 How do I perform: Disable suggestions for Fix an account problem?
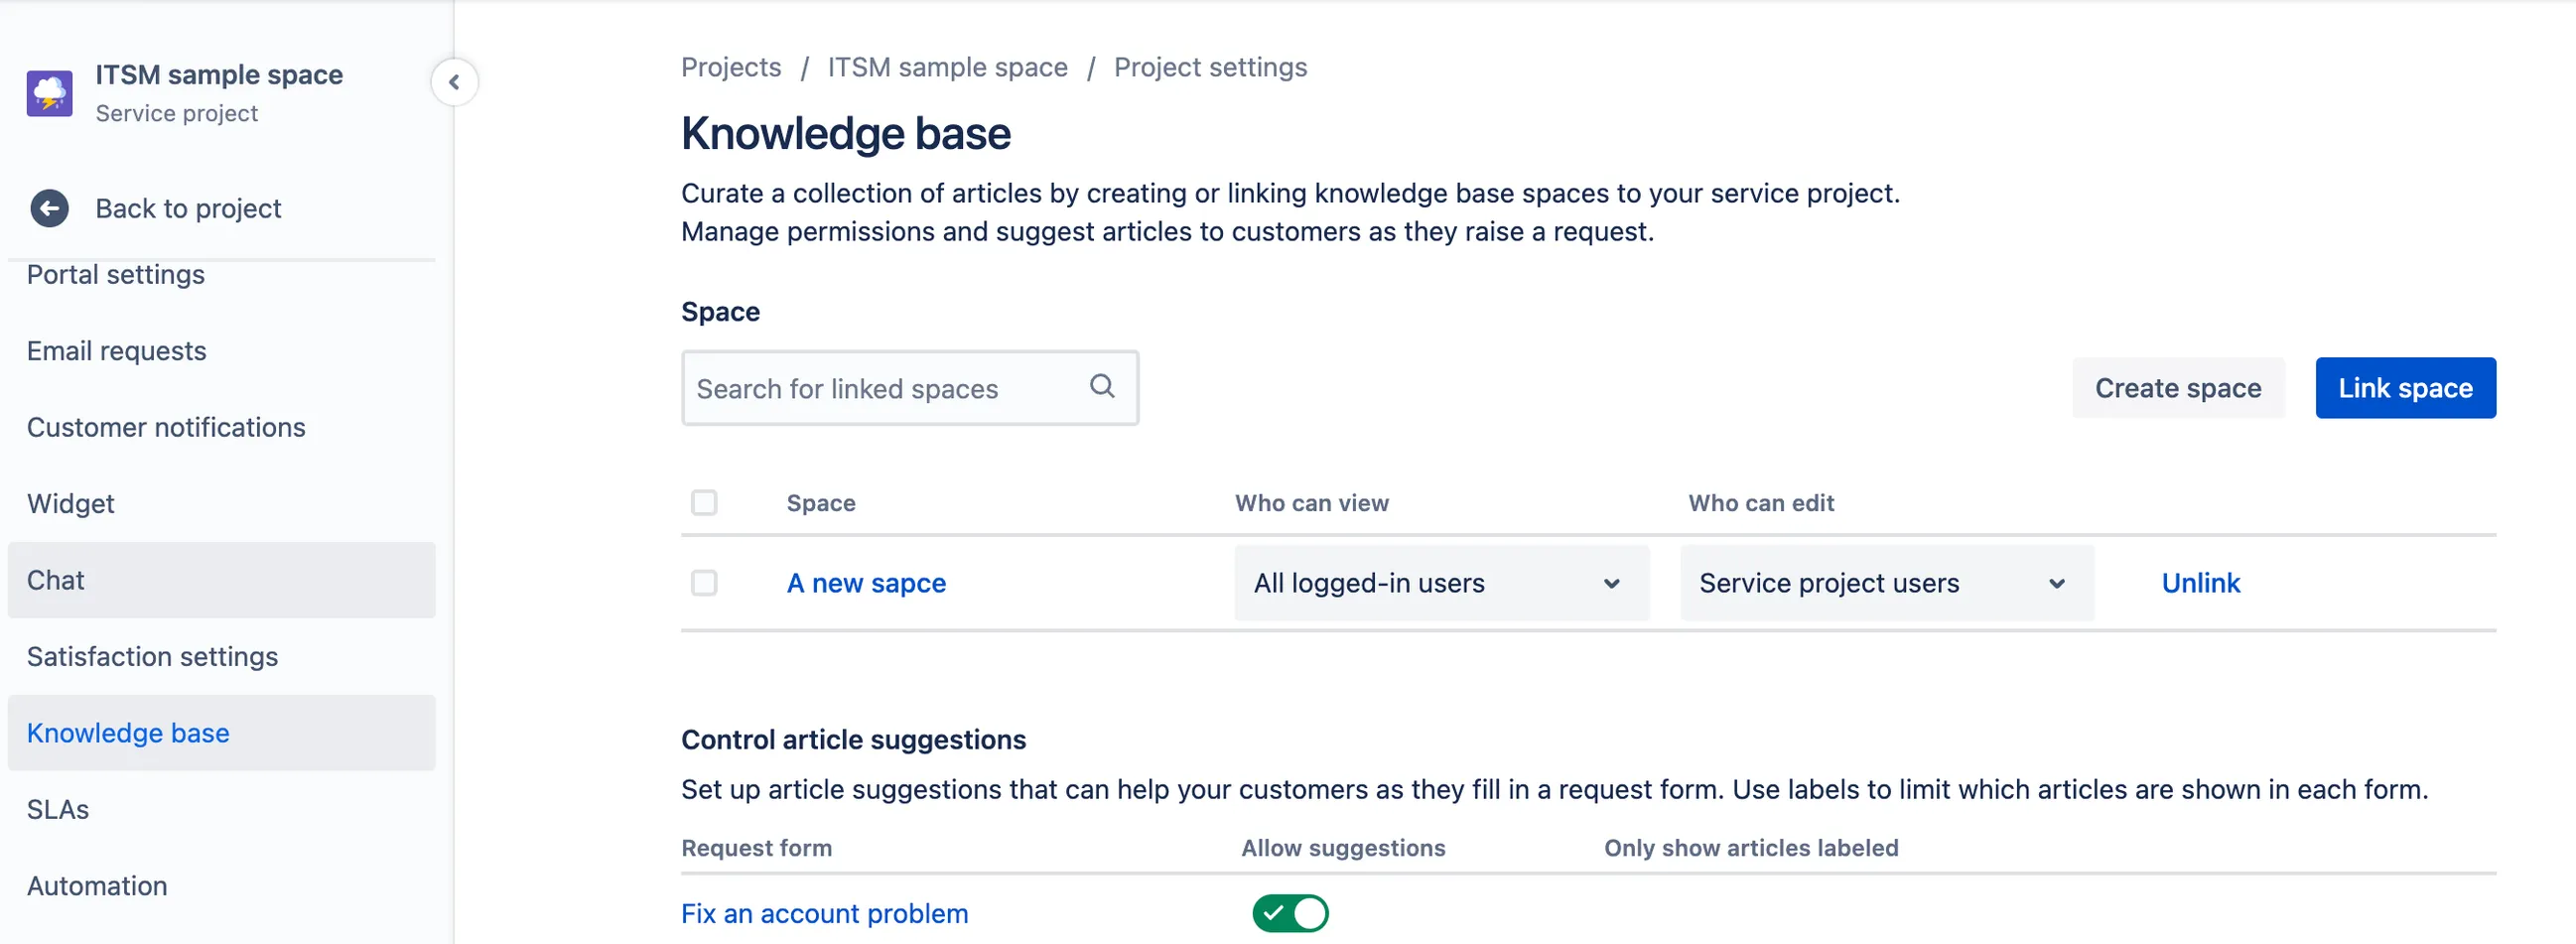1290,913
